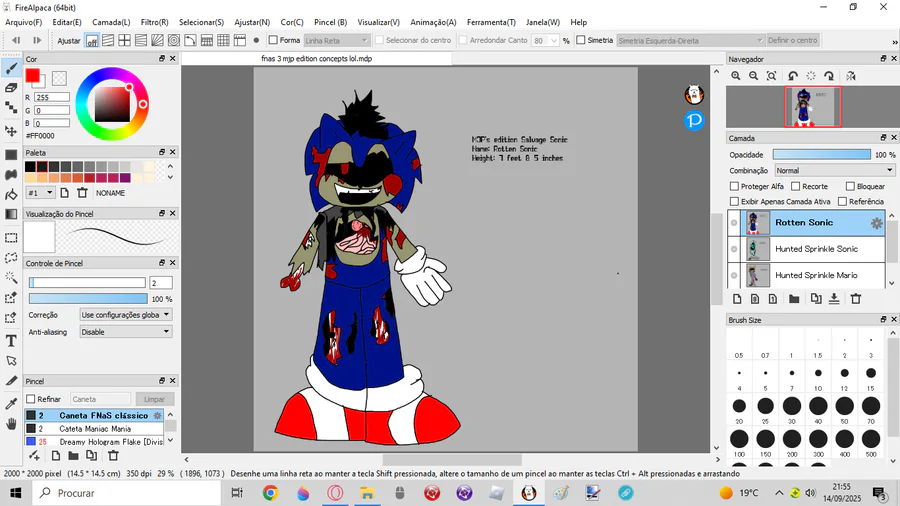Add a new layer folder
The image size is (900, 506).
pos(794,299)
